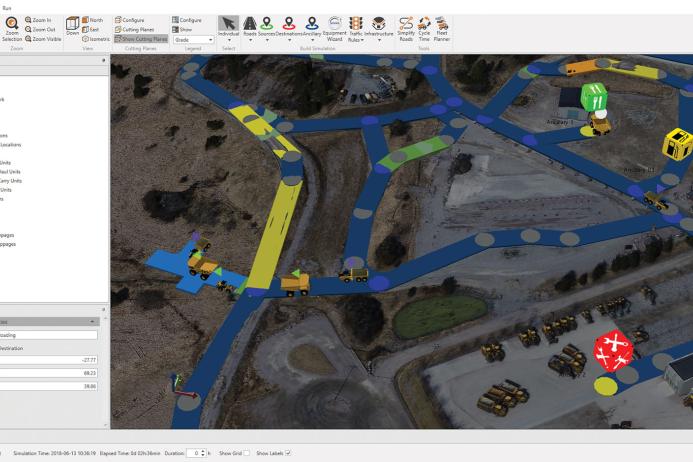This screenshot has width=693, height=462.
Task: Open the Run menu tab
Action: point(9,6)
